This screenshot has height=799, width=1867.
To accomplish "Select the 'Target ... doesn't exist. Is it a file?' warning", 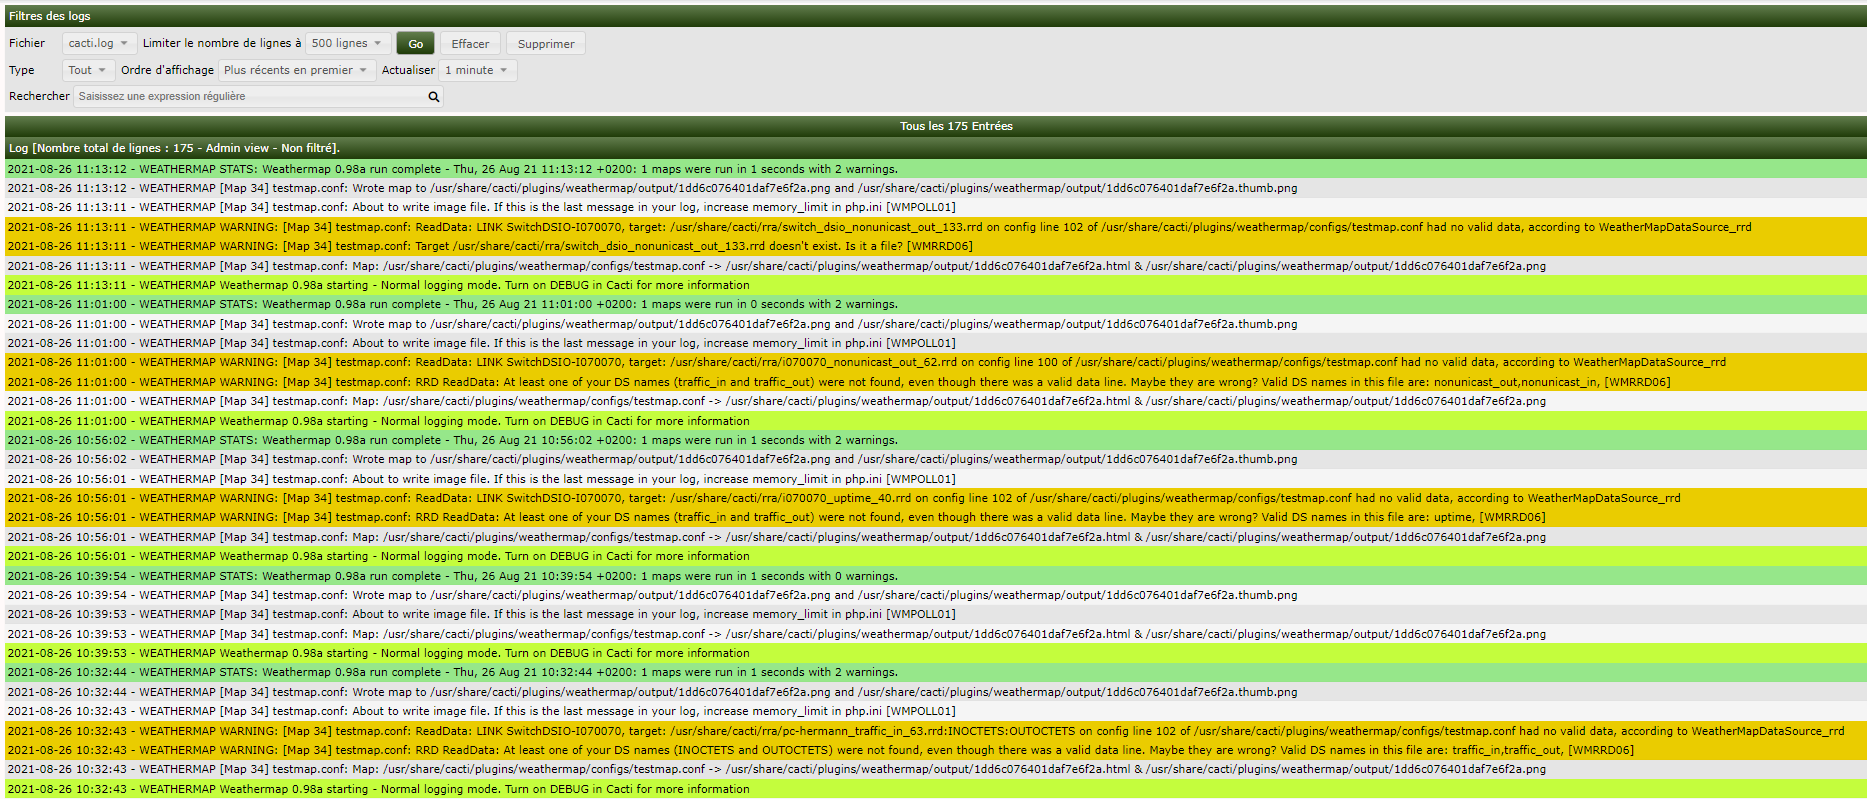I will tap(935, 246).
